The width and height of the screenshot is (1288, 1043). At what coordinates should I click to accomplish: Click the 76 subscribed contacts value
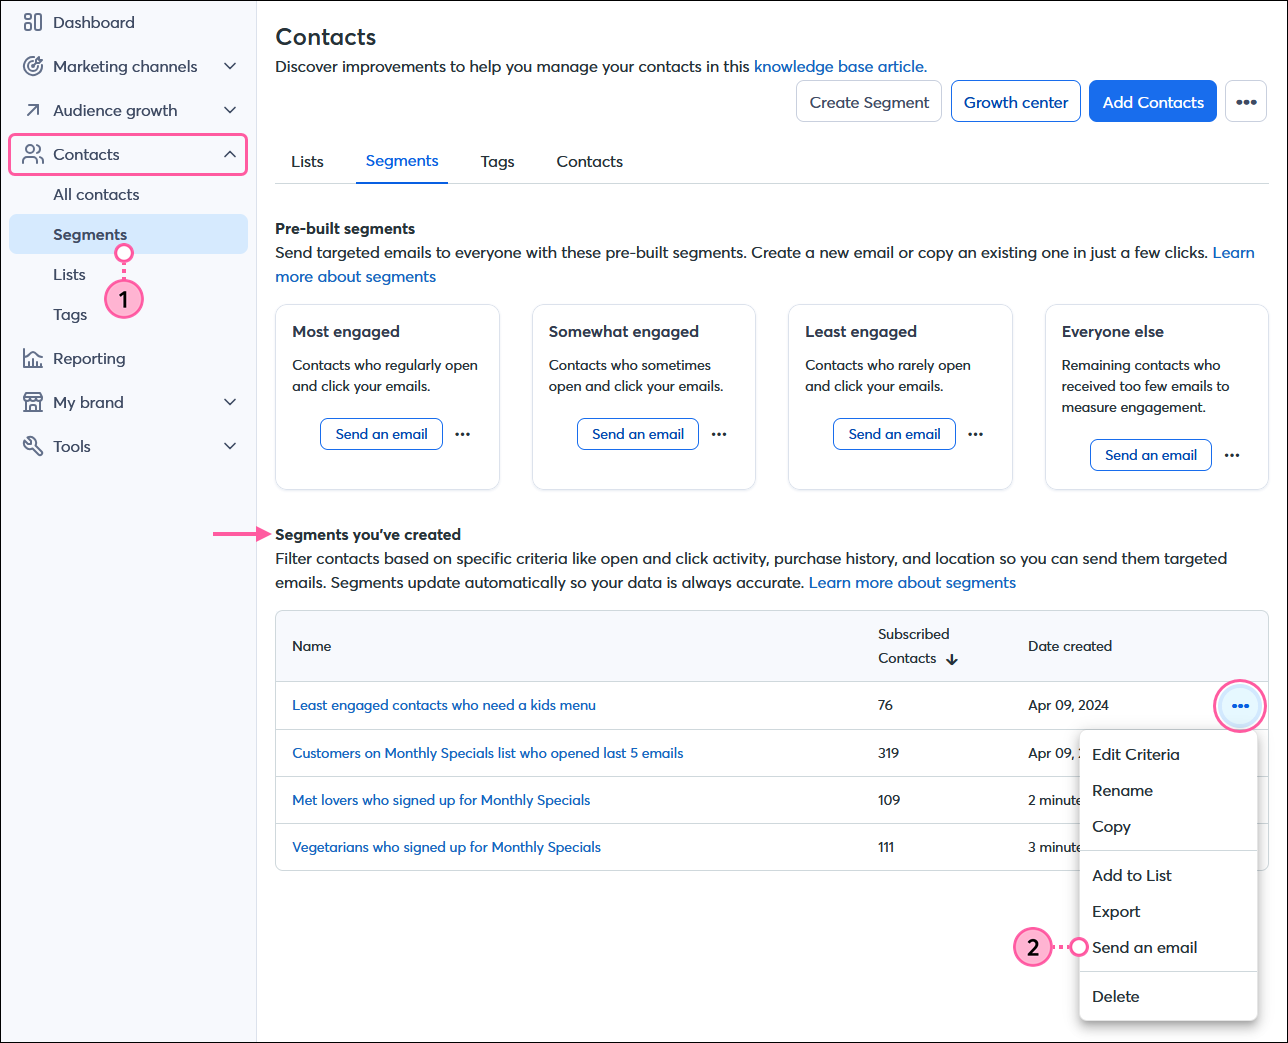885,705
